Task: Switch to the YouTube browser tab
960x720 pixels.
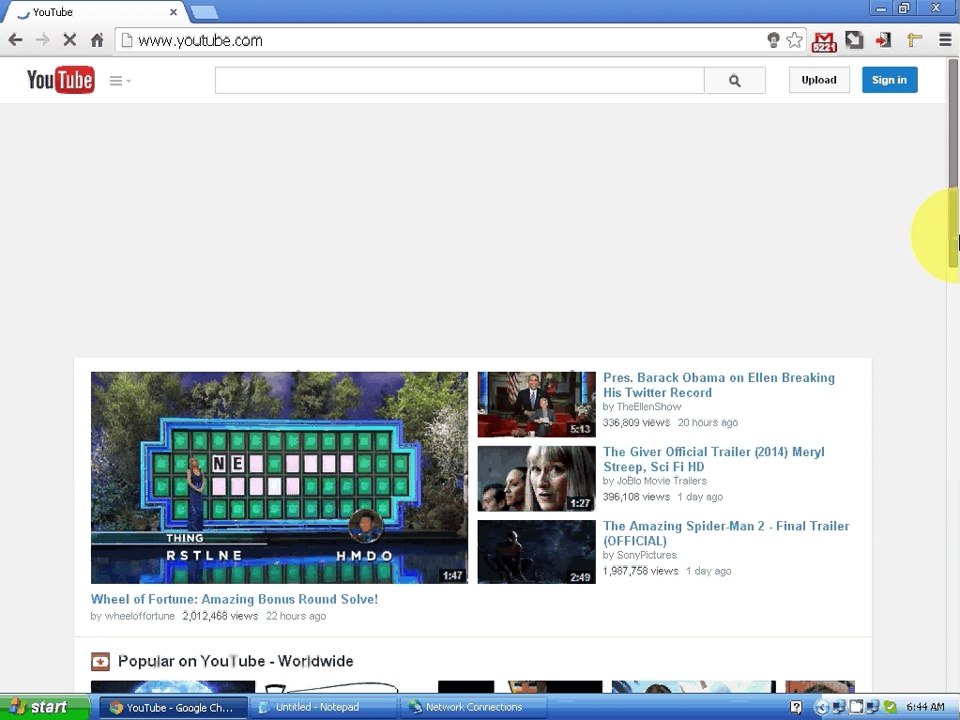Action: point(95,12)
